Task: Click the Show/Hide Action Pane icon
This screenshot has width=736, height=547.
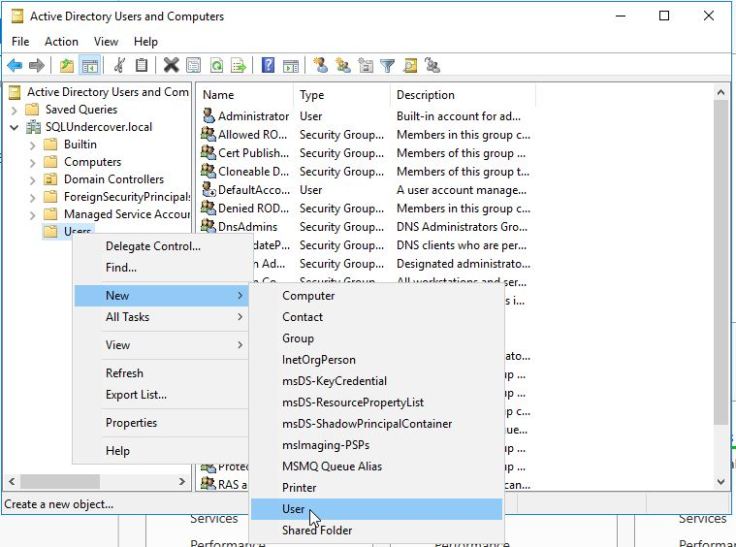Action: pos(291,65)
